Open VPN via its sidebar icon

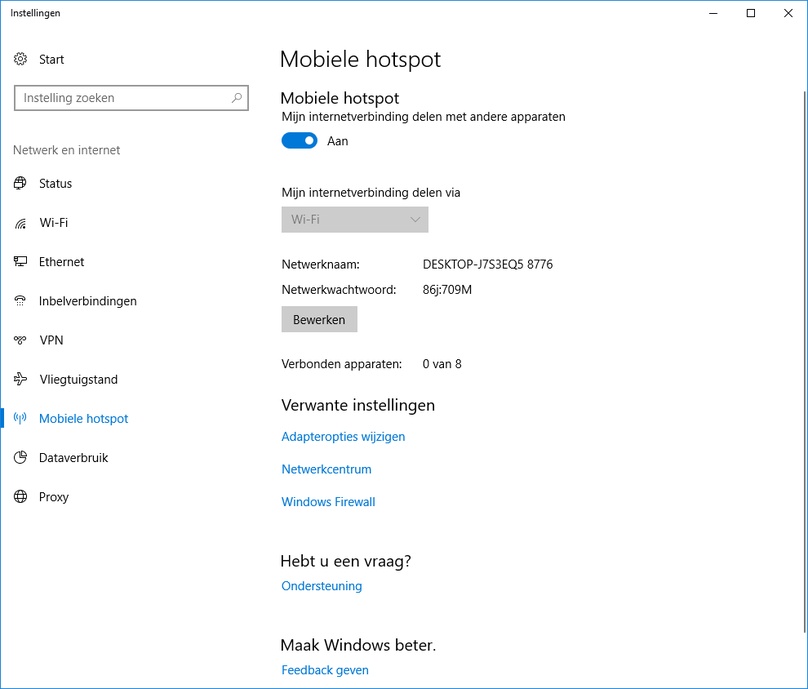(x=20, y=340)
